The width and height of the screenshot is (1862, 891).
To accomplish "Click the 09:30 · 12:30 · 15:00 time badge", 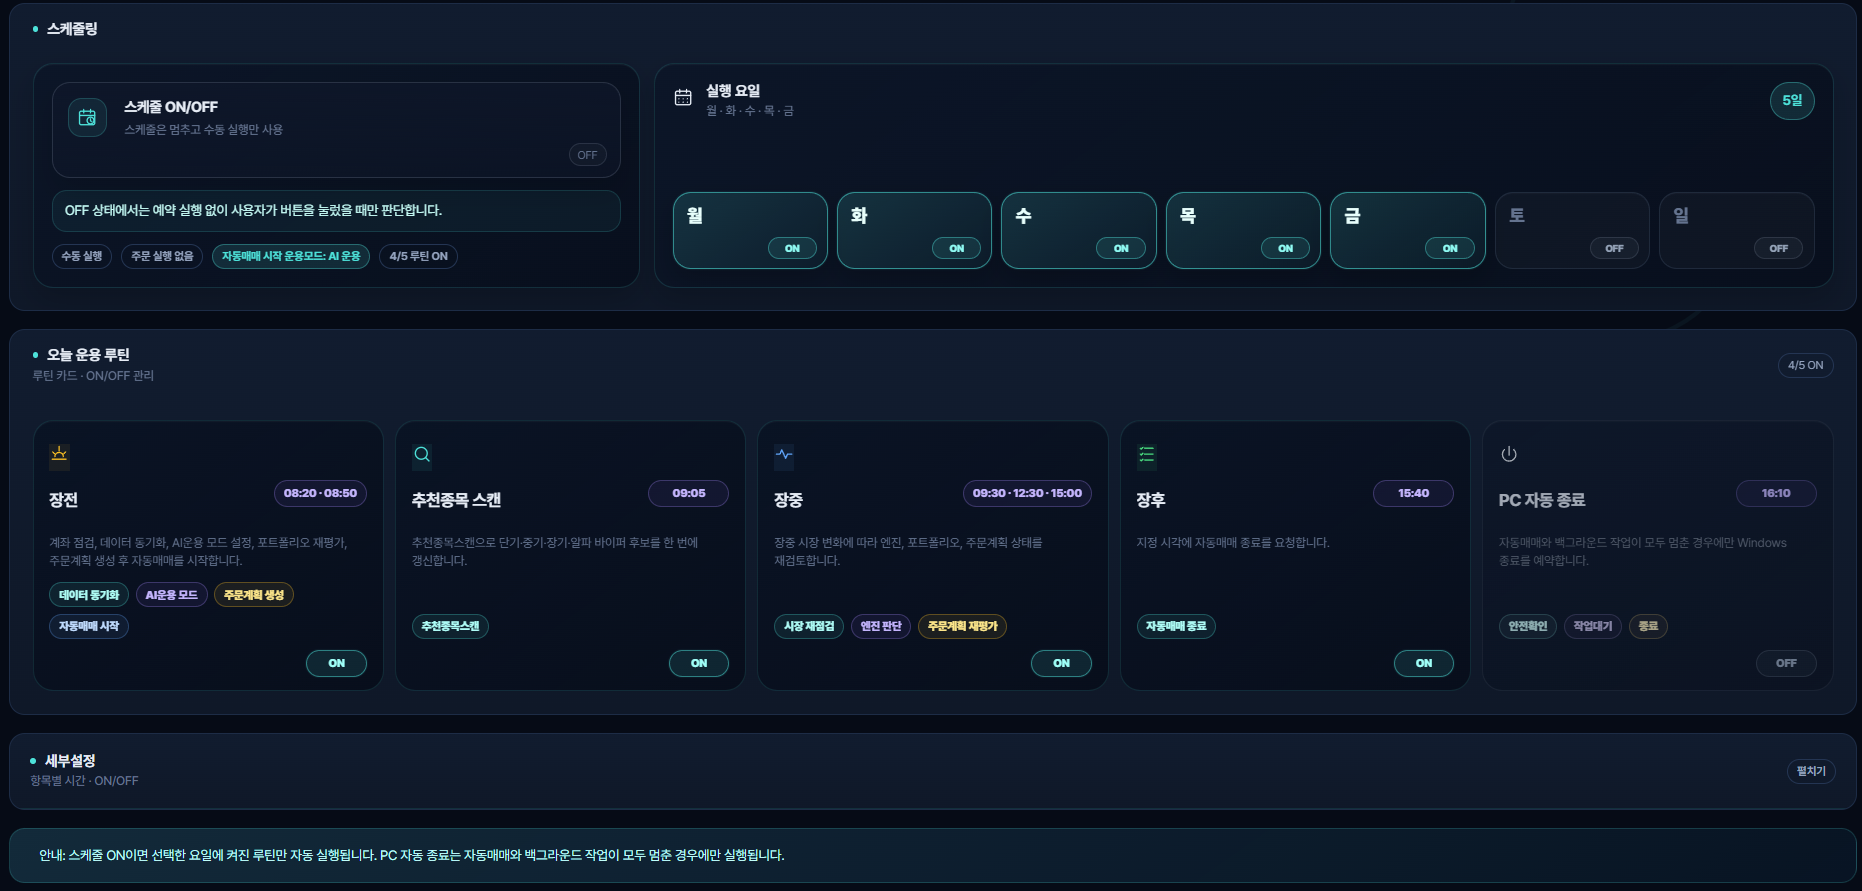I will (1027, 493).
